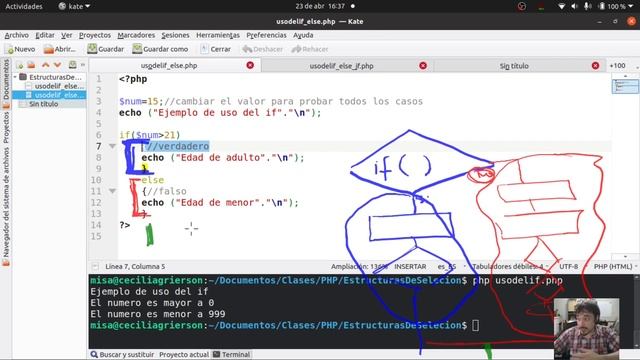Open the Herramientas menu
The width and height of the screenshot is (640, 360).
coord(218,36)
